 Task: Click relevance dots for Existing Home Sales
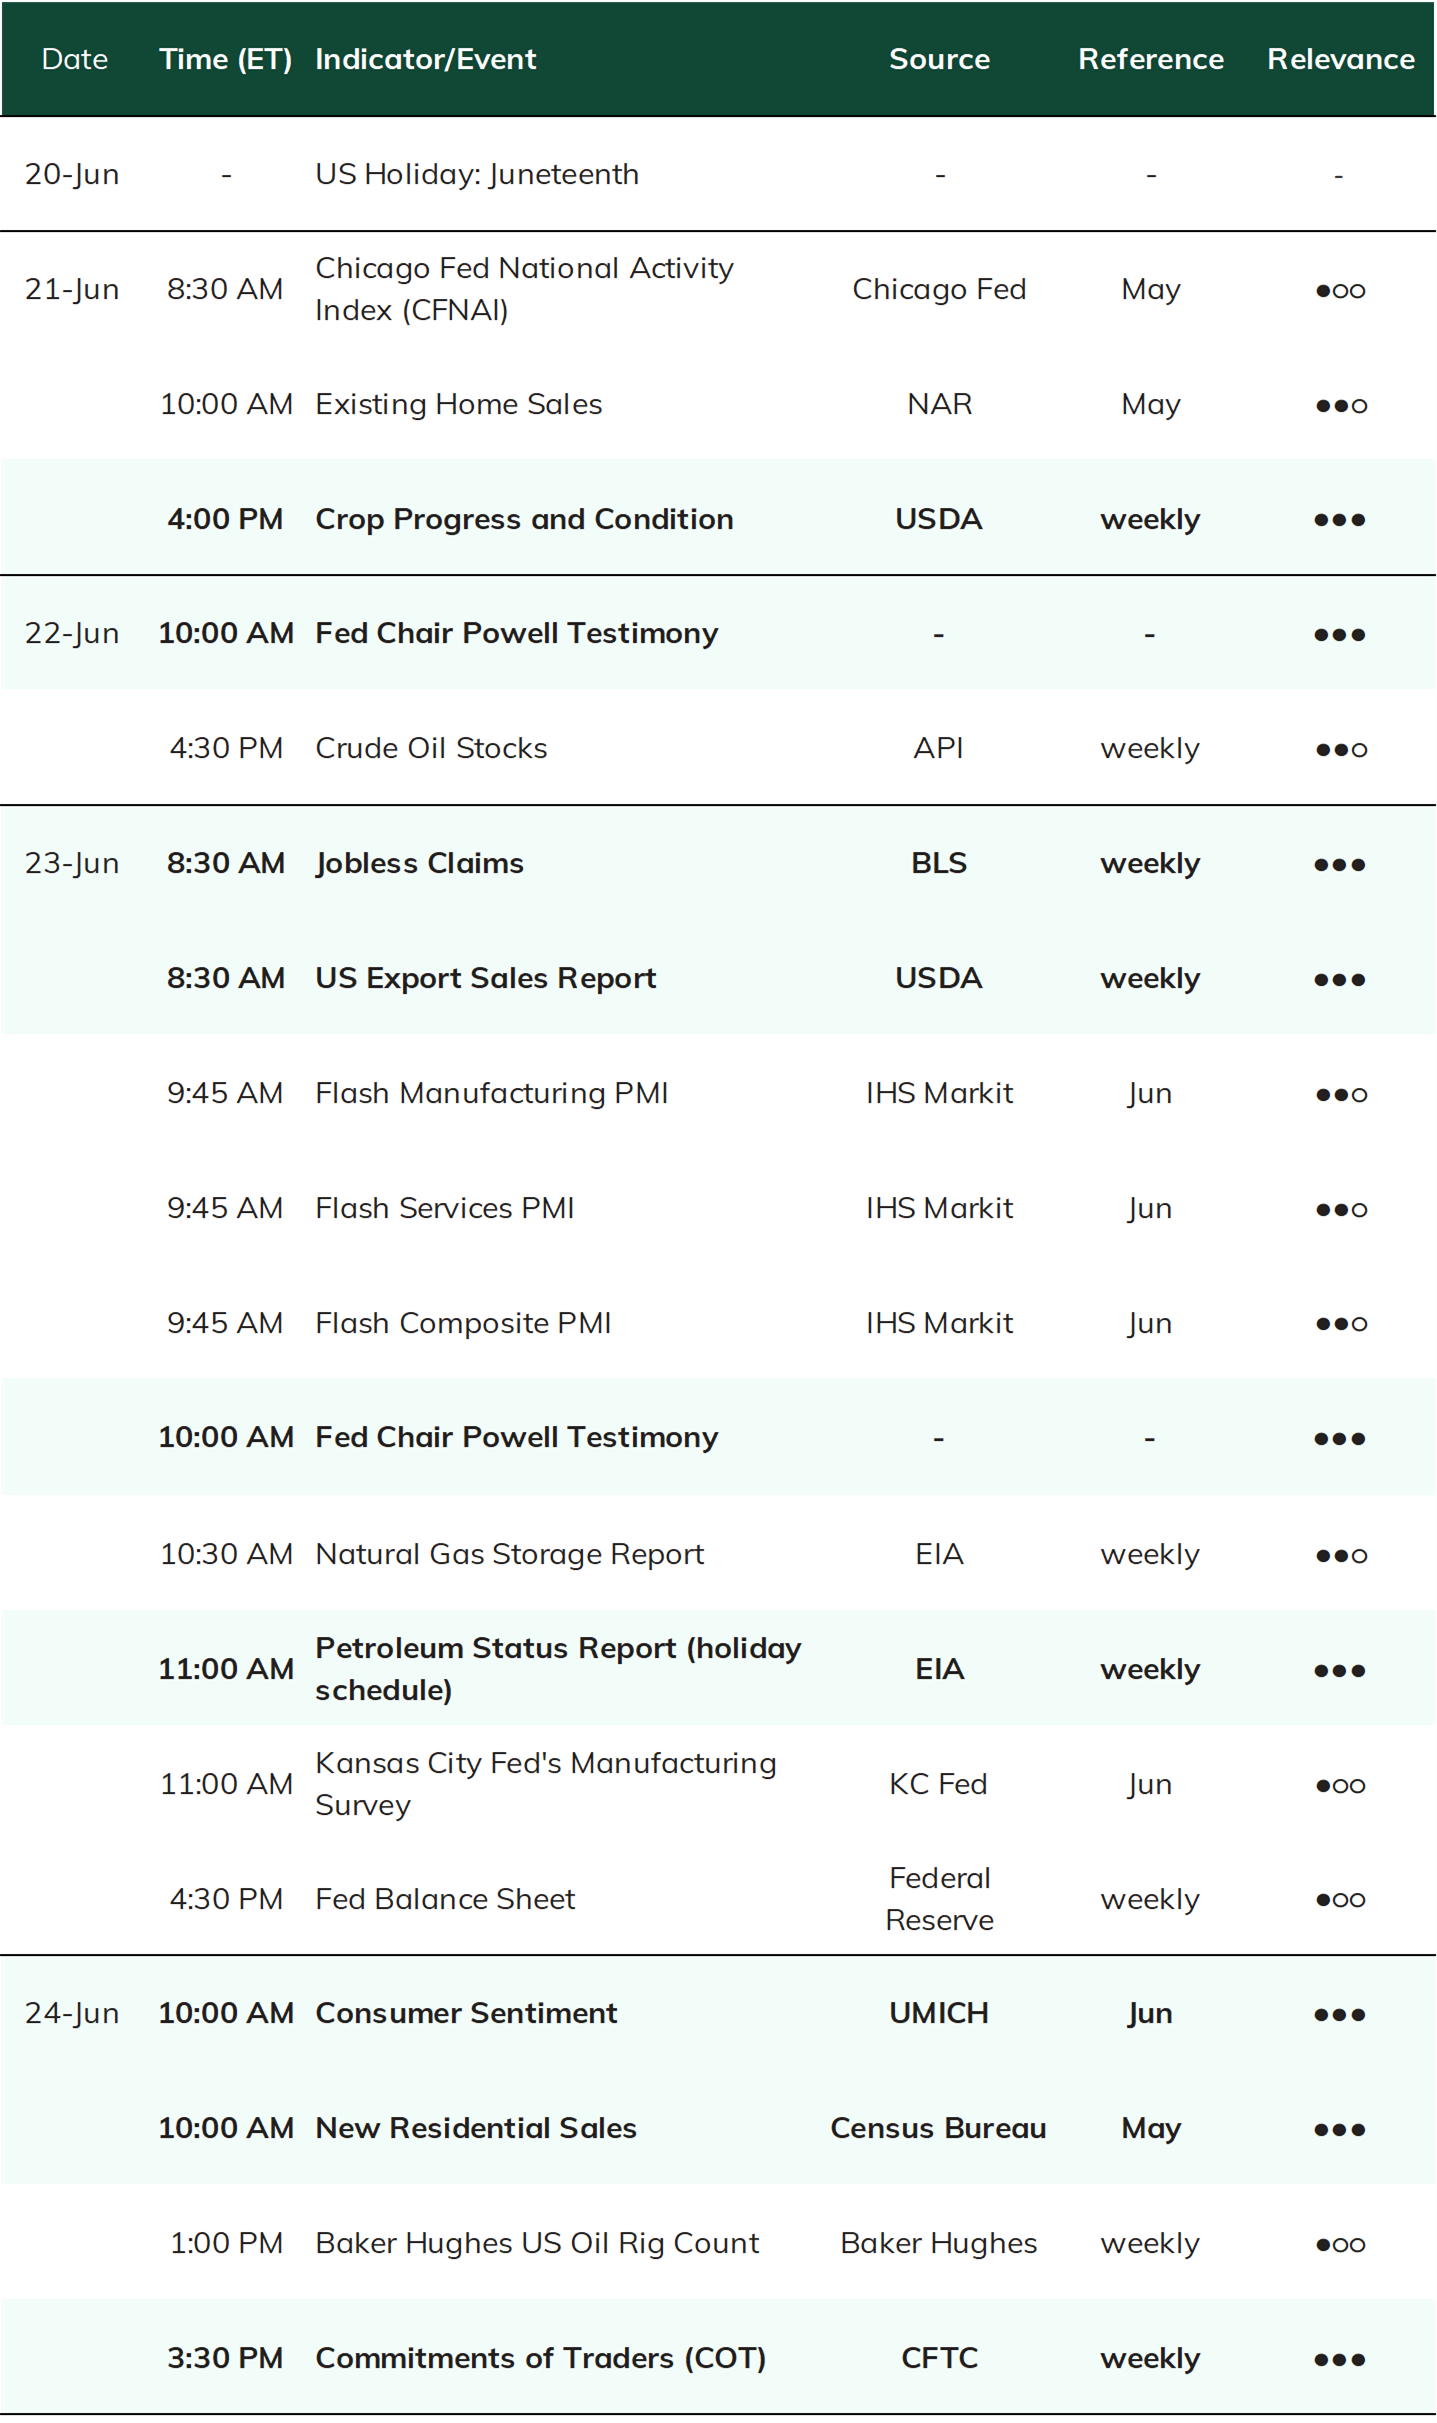(1340, 405)
